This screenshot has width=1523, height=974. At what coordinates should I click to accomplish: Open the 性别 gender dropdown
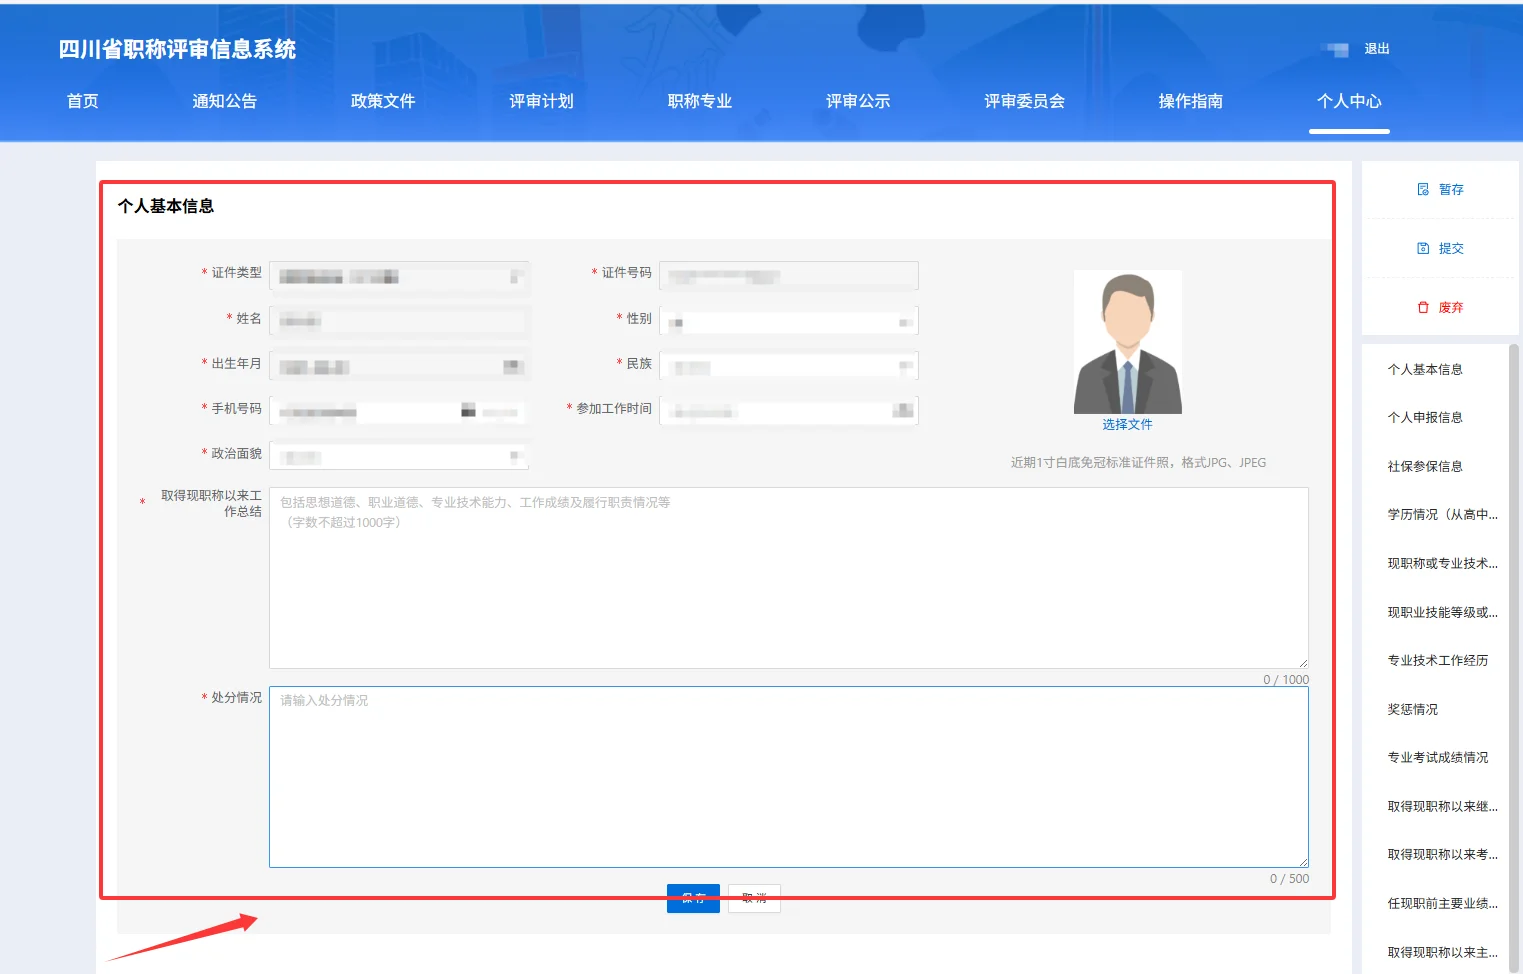905,320
